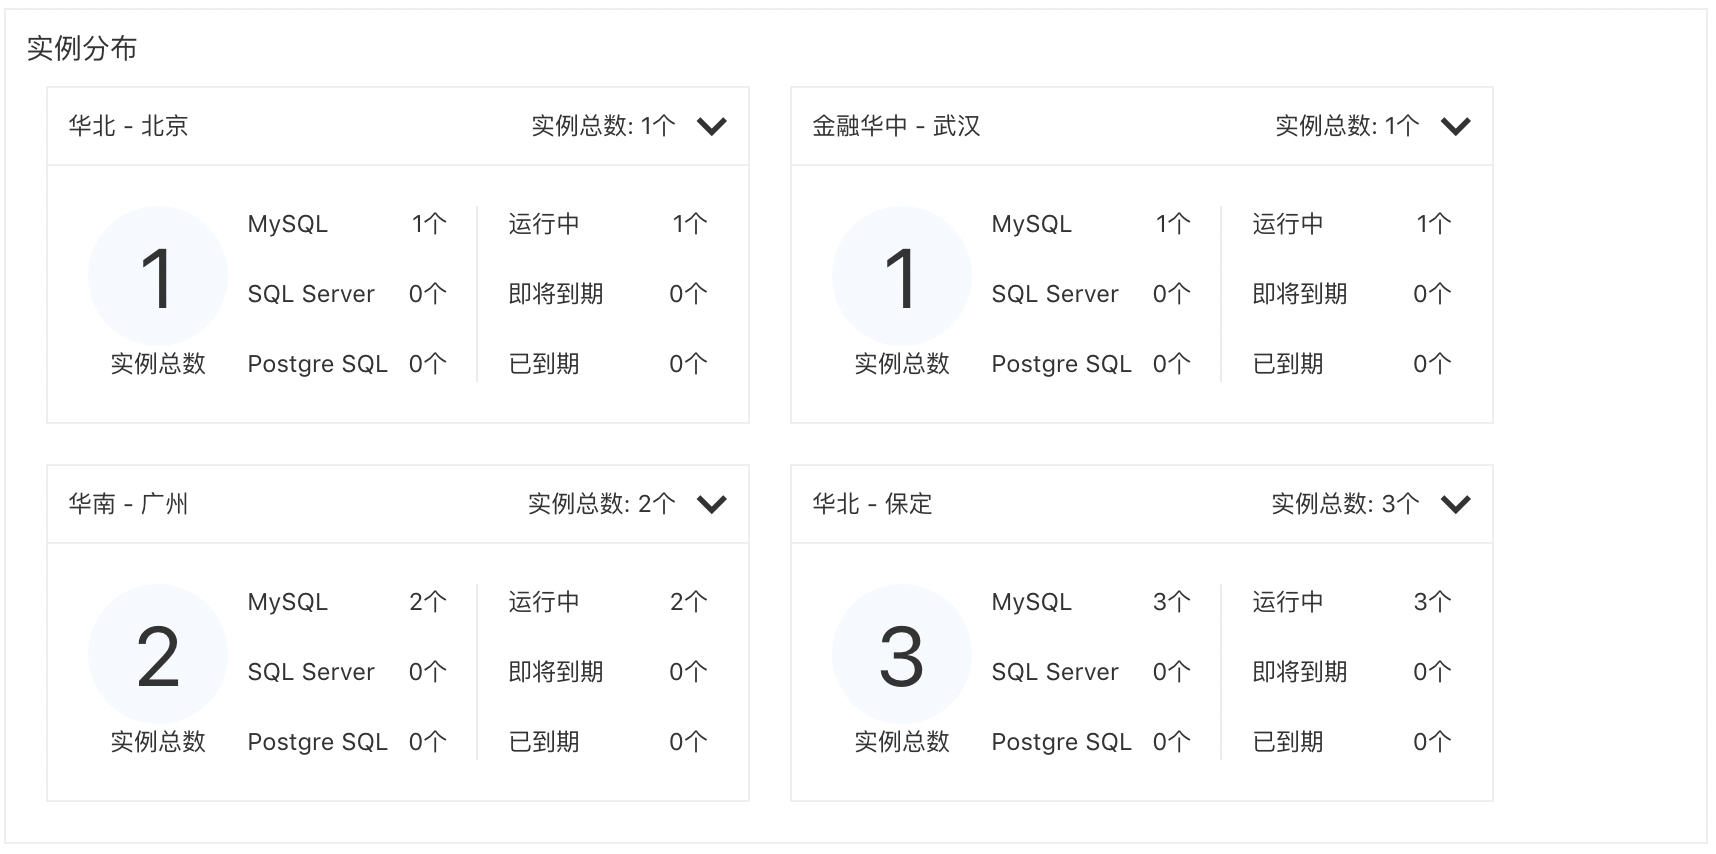Click the 金融华中 - 武汉 region title

(x=896, y=126)
